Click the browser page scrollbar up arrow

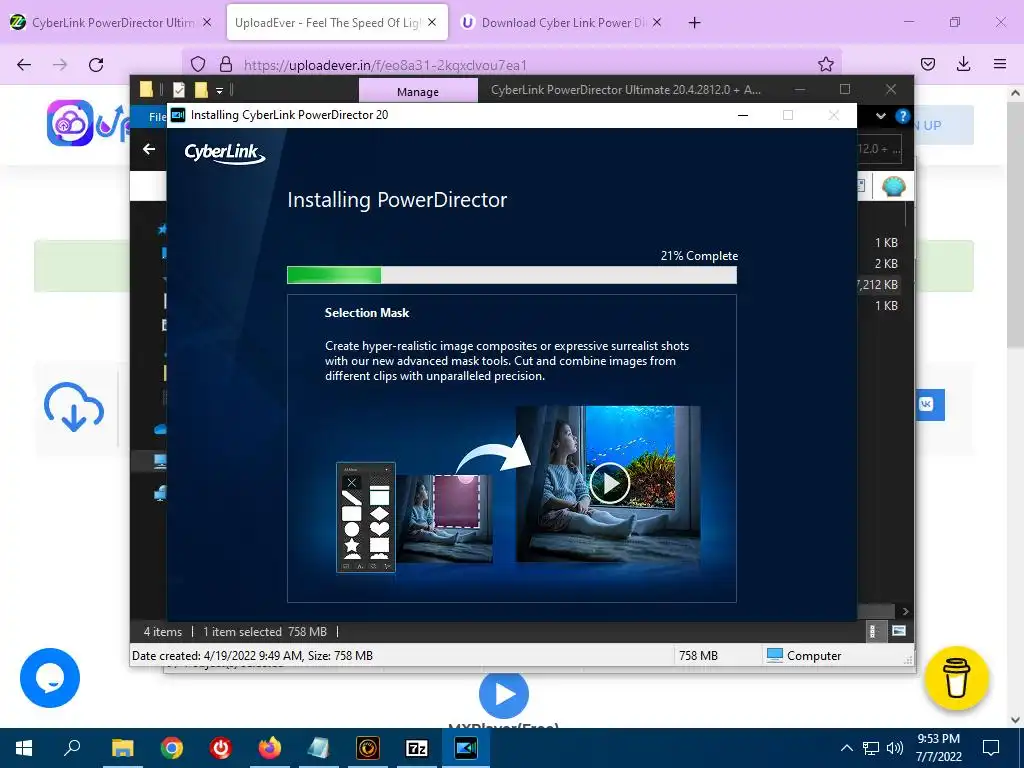(1015, 93)
